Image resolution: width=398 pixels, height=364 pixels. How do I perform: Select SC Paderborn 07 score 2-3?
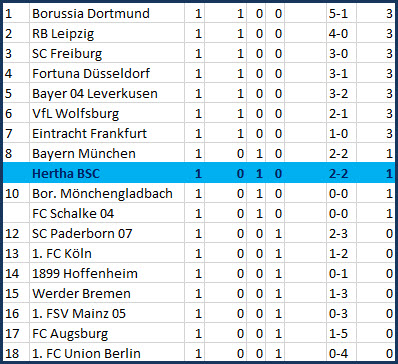tap(338, 233)
